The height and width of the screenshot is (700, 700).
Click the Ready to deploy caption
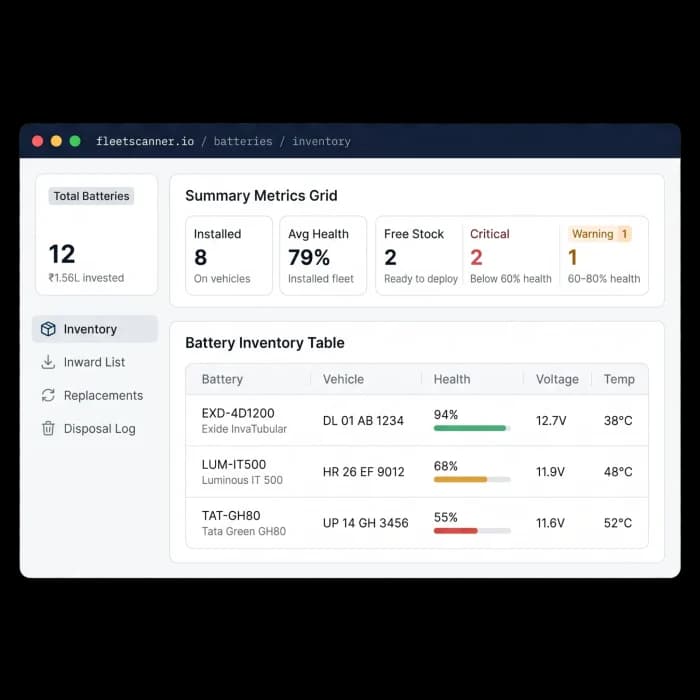421,279
